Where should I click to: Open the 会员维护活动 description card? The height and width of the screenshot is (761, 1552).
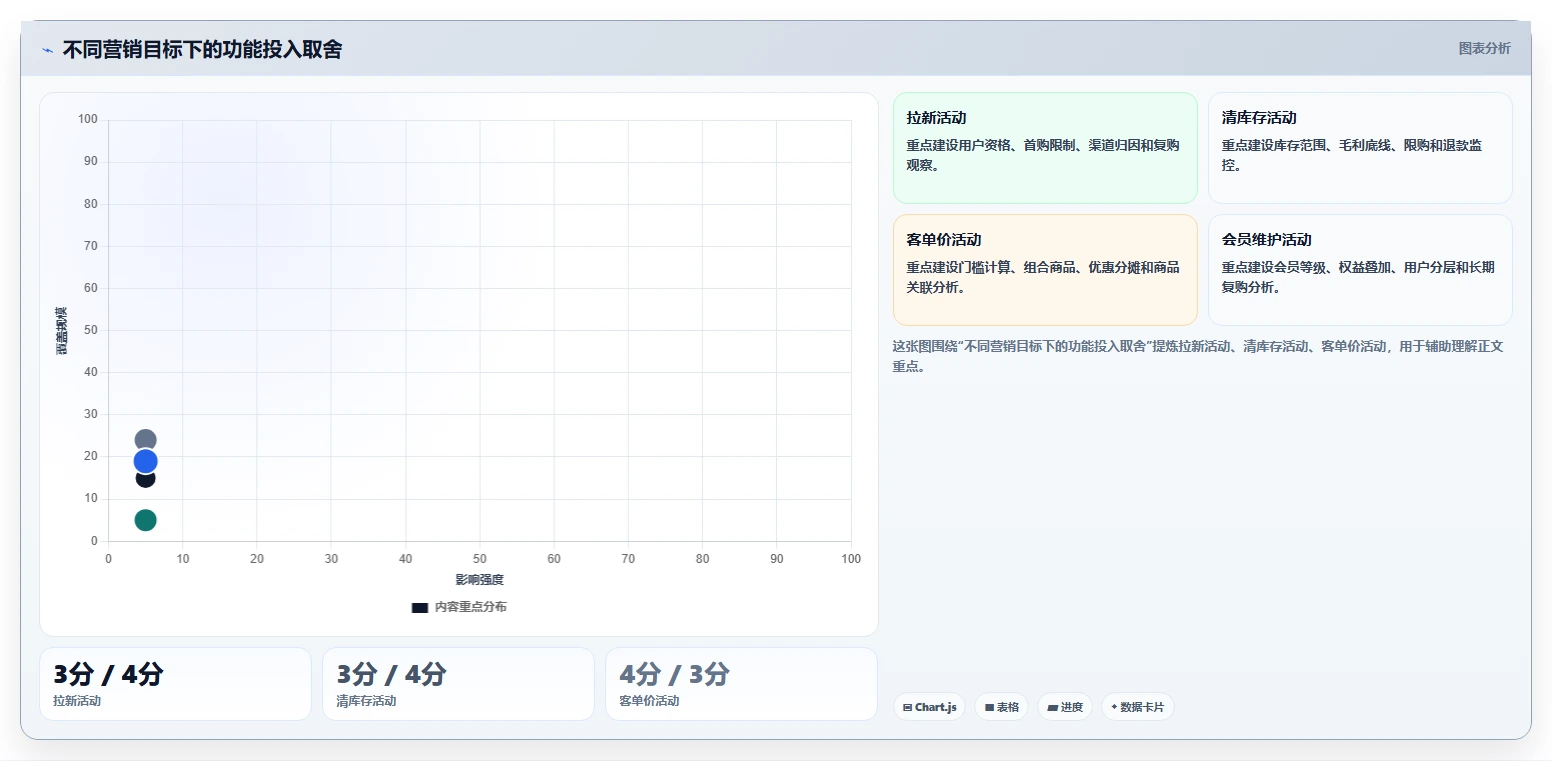coord(1360,270)
